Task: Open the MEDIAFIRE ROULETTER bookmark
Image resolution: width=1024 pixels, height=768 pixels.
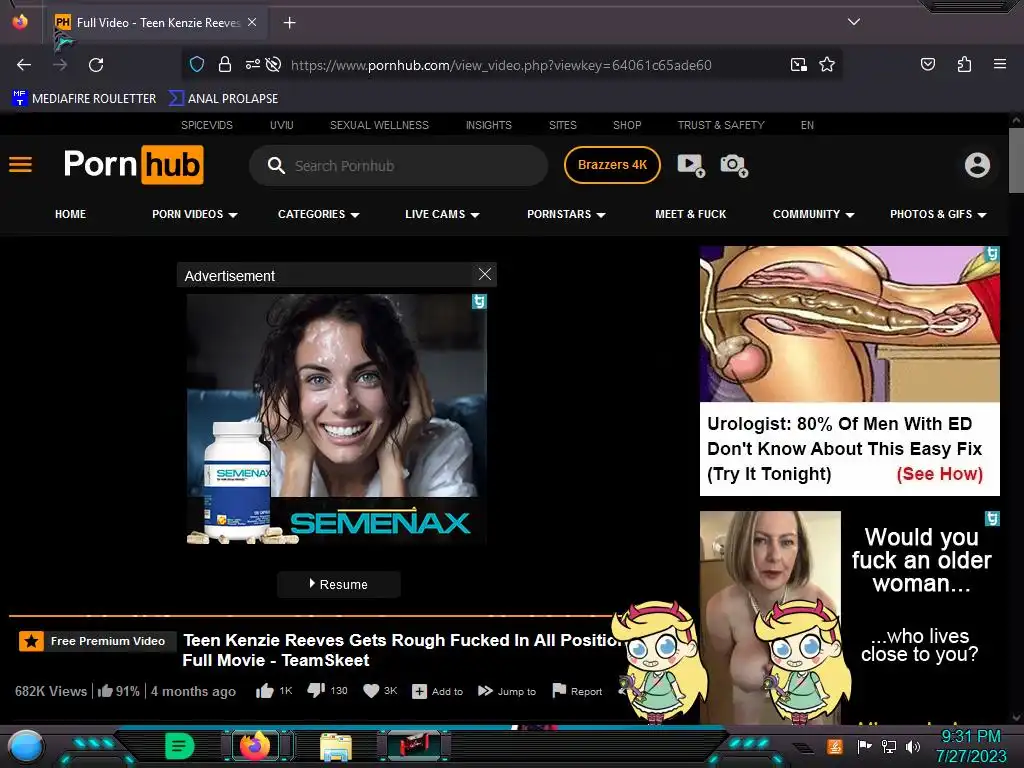Action: [x=84, y=99]
